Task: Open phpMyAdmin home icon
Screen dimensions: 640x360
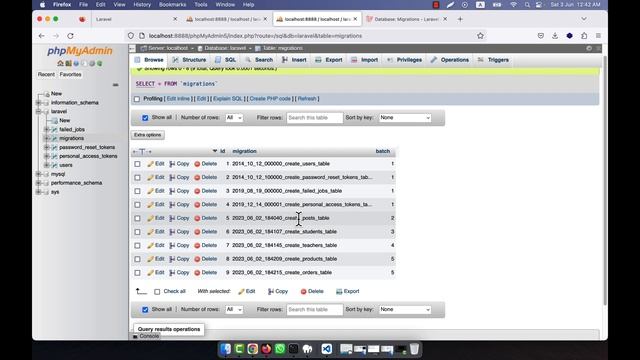Action: (x=60, y=63)
